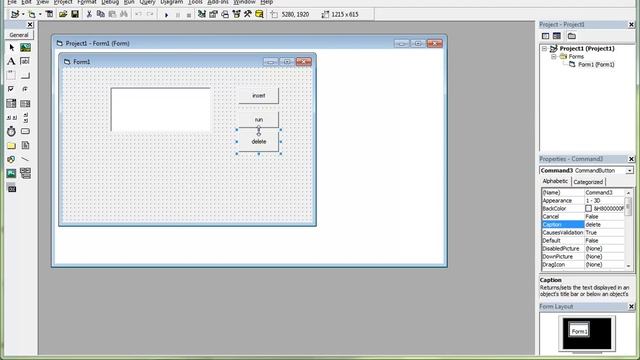Select the OLE container tool
640x360 pixels.
[11, 188]
